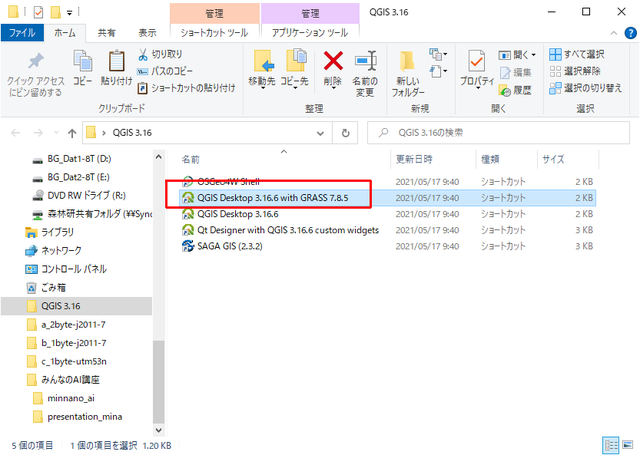Open ネットワーク in the navigation pane
The image size is (640, 455).
[53, 251]
